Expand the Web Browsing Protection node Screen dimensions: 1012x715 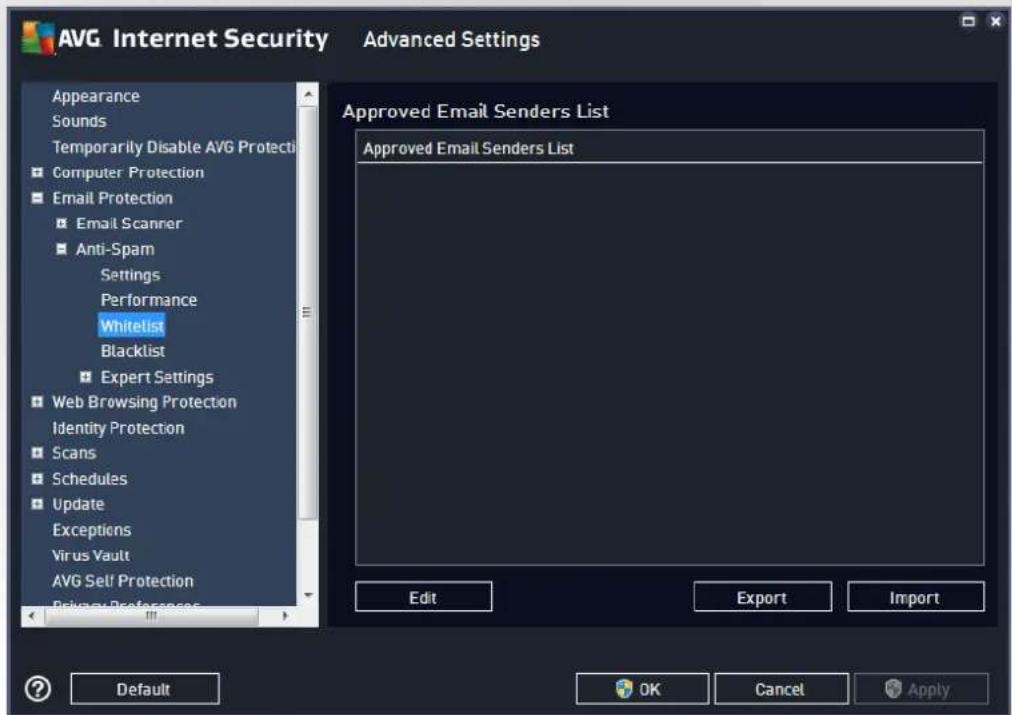click(x=37, y=402)
